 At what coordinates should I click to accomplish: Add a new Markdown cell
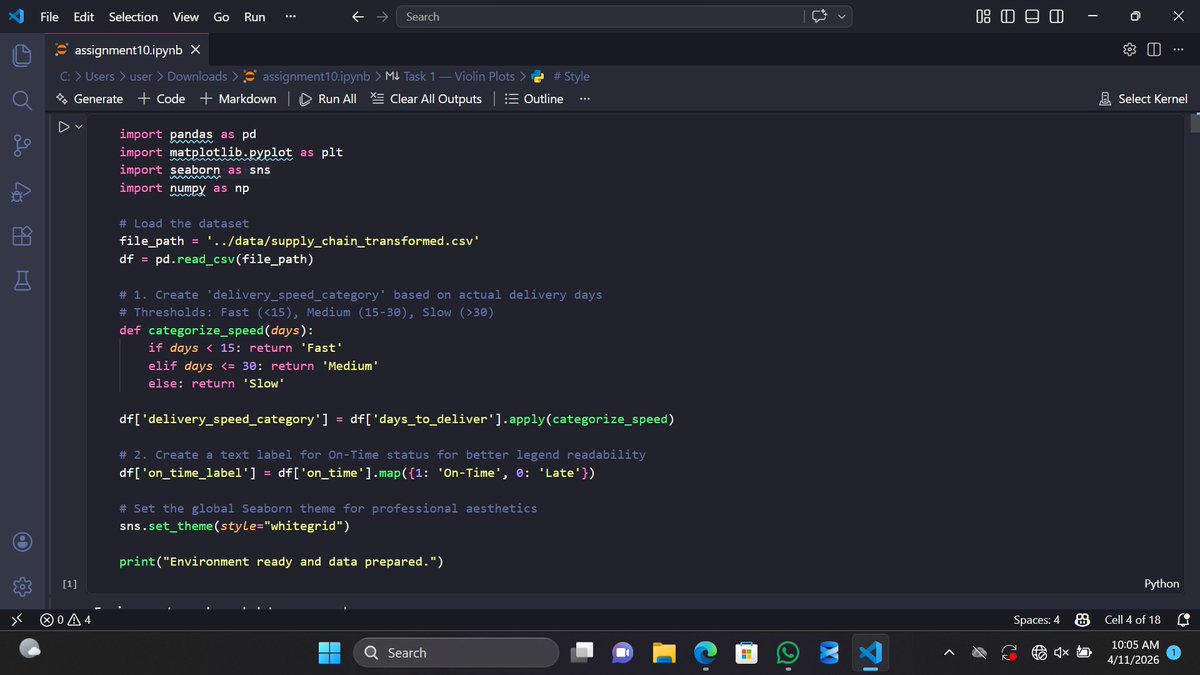click(238, 98)
